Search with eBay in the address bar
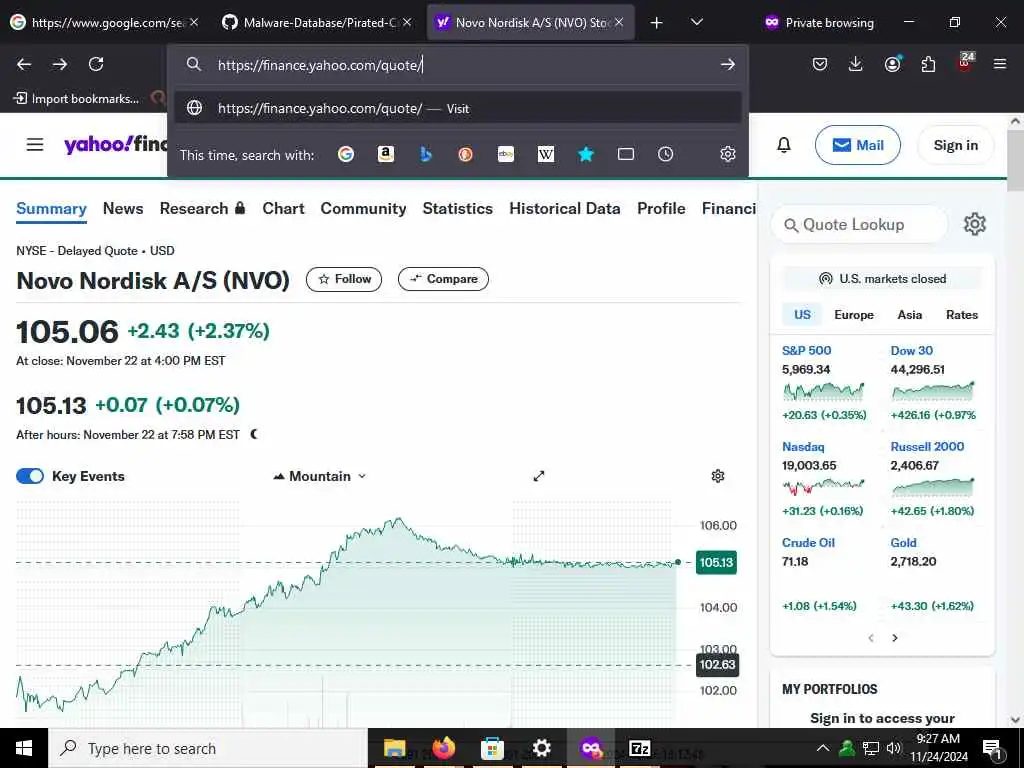1024x768 pixels. [x=505, y=154]
